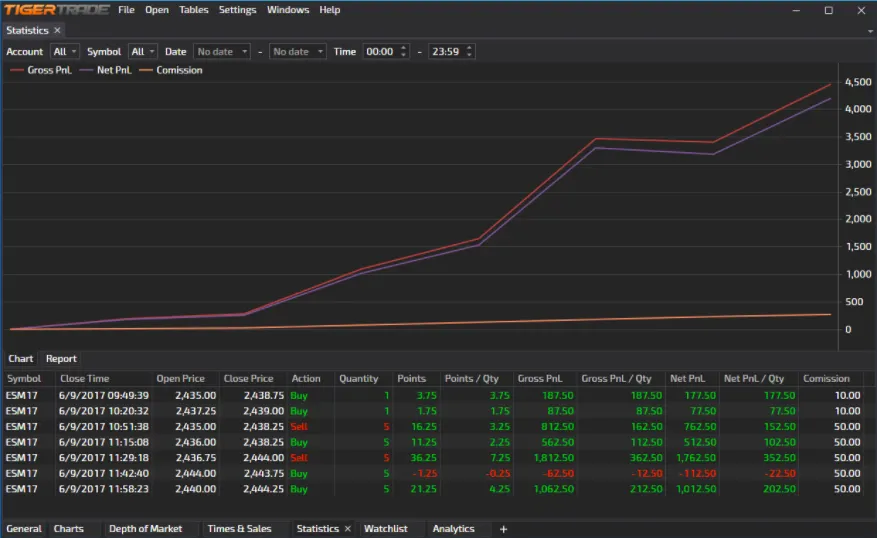Open the File menu
The image size is (877, 538).
126,10
